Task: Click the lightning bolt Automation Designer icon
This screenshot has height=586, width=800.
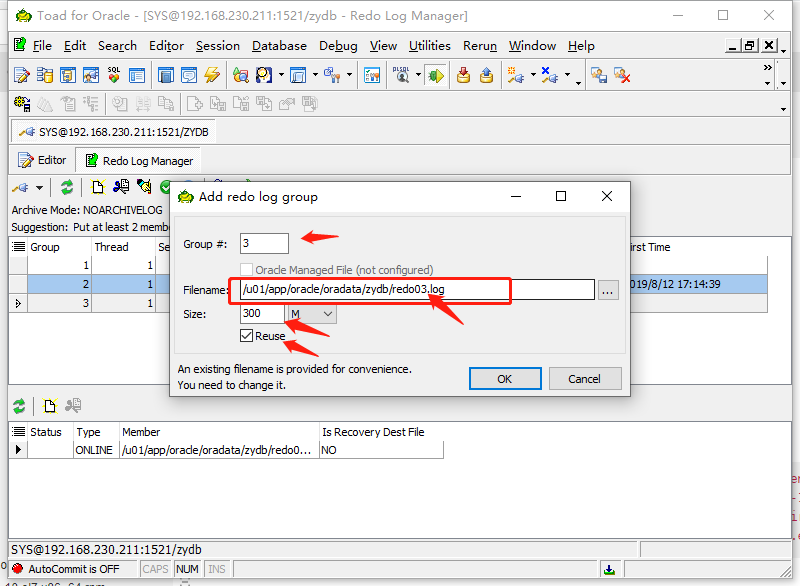Action: [x=212, y=75]
